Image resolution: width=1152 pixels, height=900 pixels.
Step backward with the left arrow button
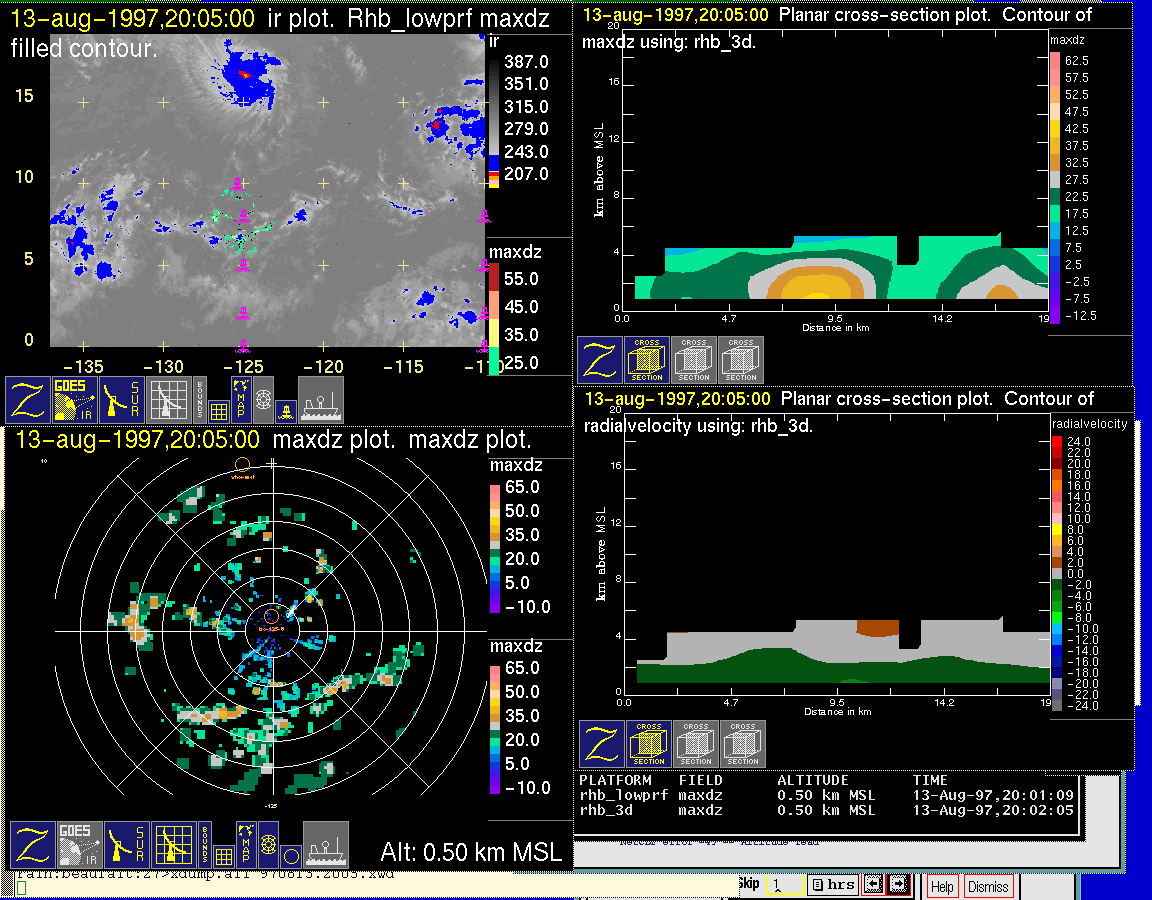coord(872,885)
